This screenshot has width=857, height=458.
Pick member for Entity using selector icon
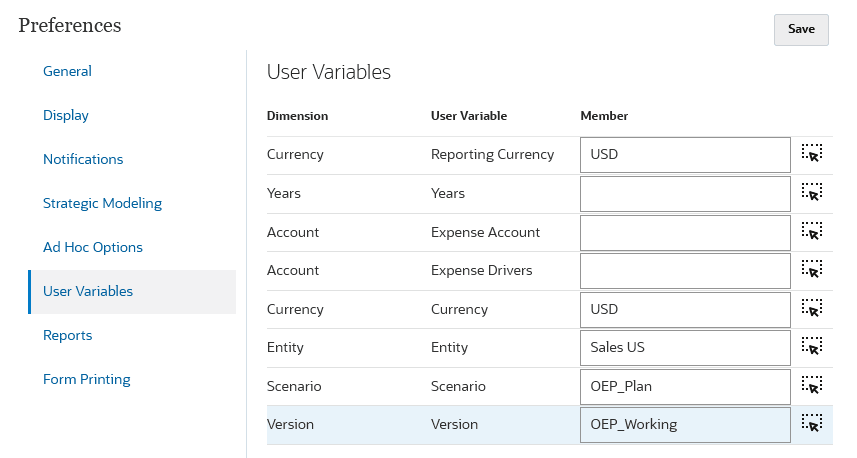(812, 346)
